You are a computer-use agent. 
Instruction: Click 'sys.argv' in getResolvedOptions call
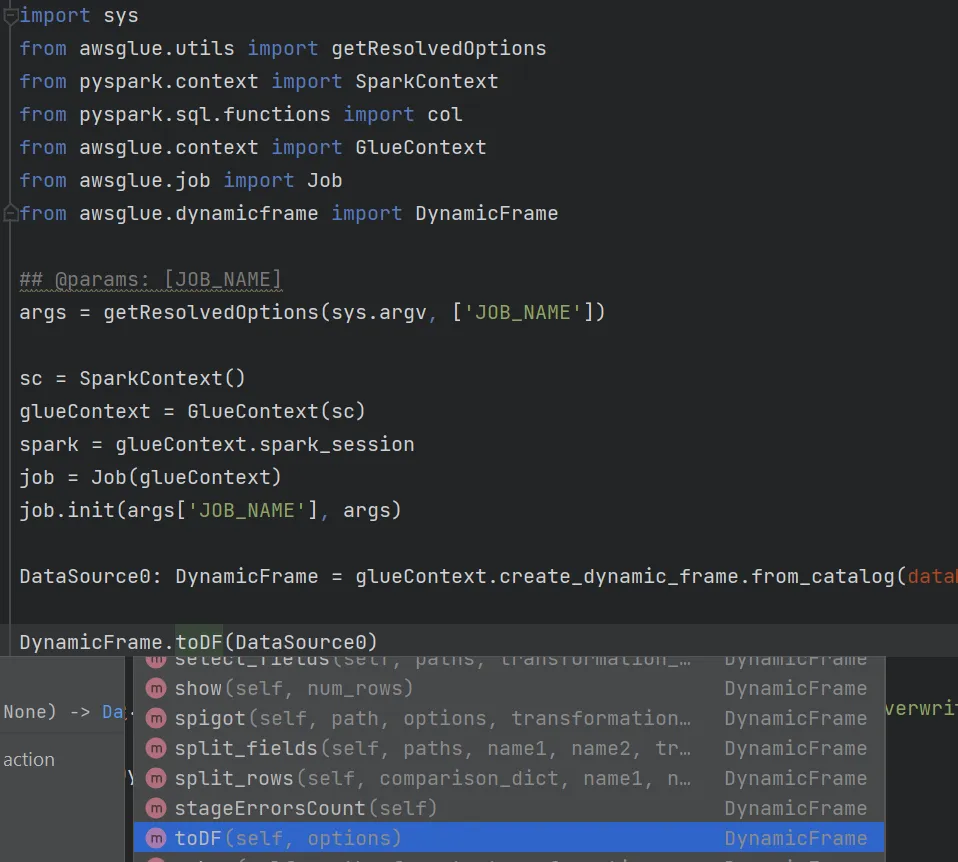tap(378, 312)
